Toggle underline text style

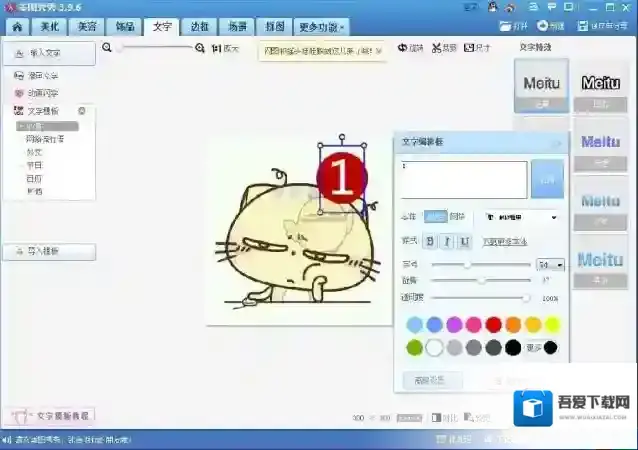(x=465, y=242)
